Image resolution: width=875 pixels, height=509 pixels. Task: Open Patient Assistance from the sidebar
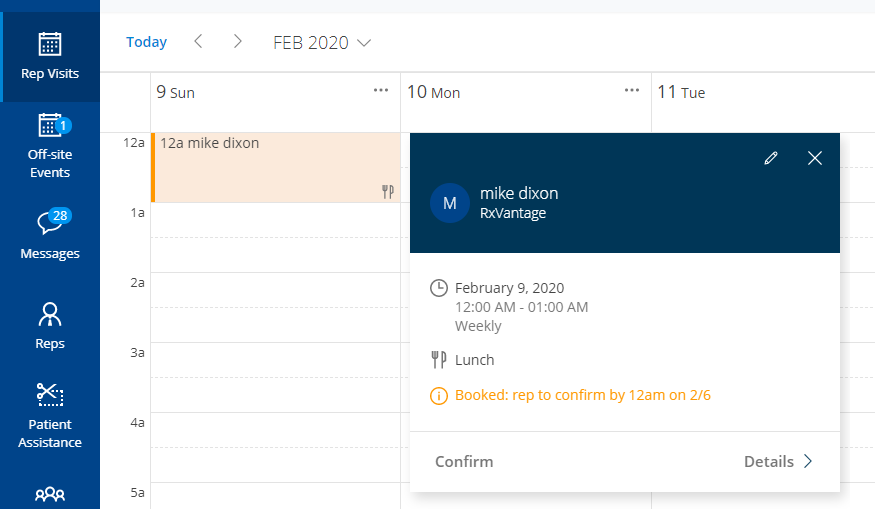[x=49, y=414]
